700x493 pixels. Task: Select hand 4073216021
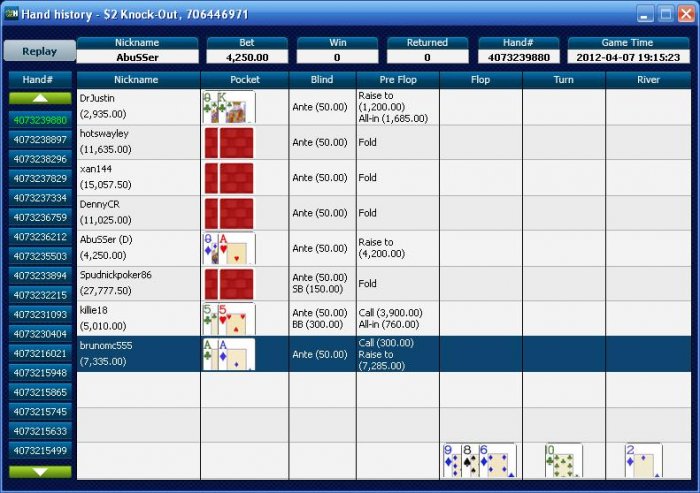40,353
